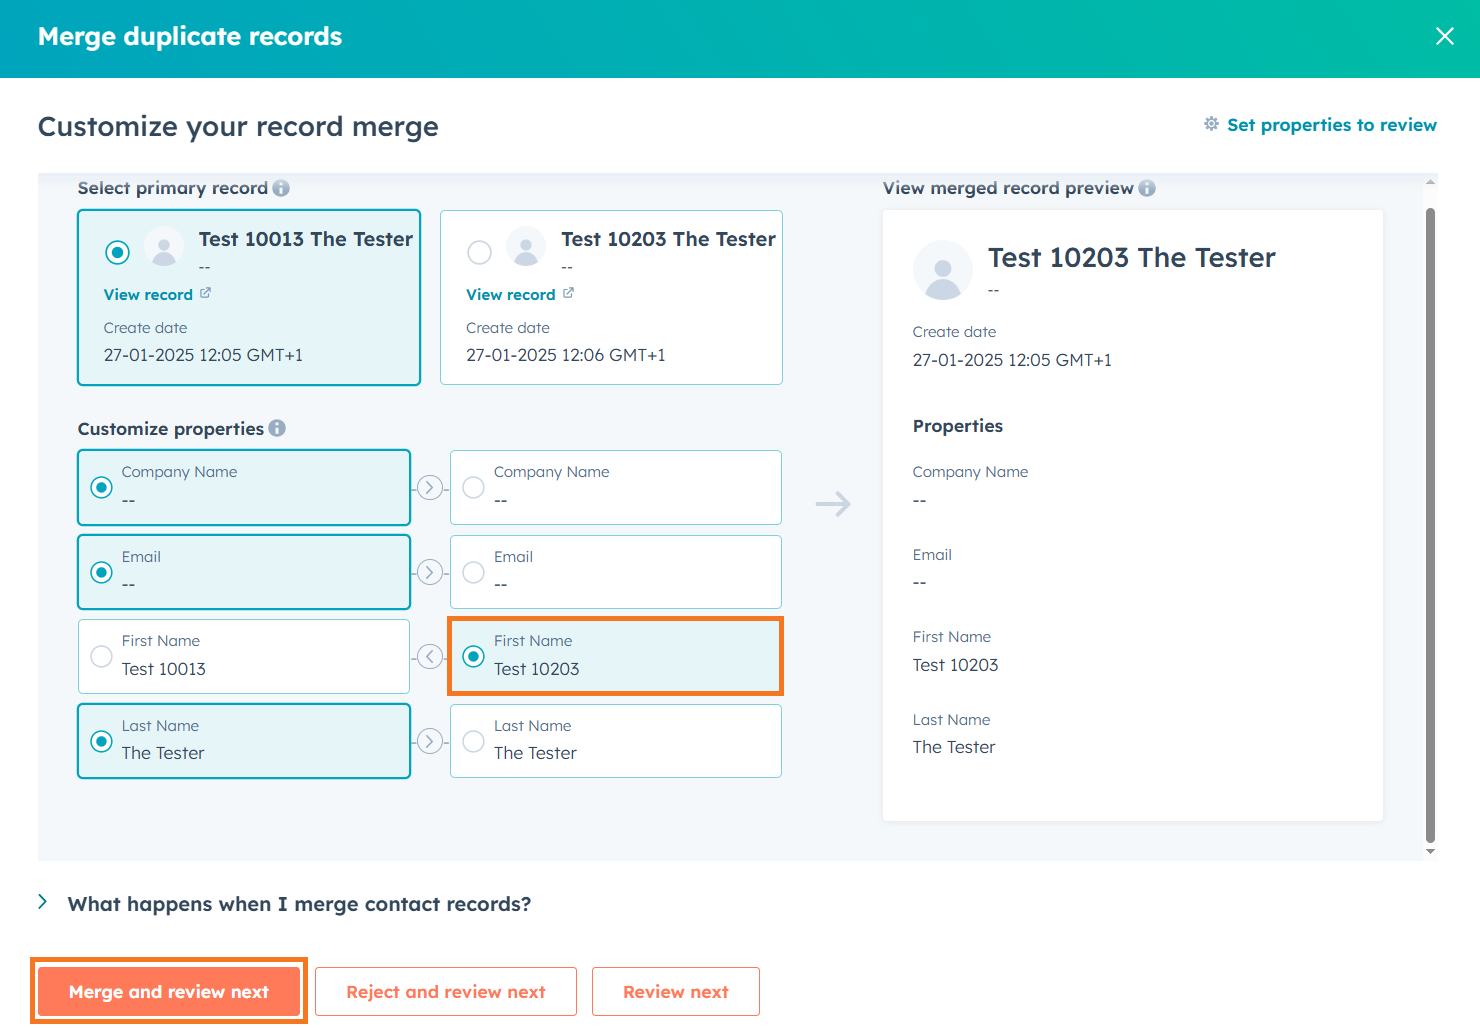Click the circled arrow between the Last Name cards
This screenshot has height=1028, width=1480.
pyautogui.click(x=430, y=741)
